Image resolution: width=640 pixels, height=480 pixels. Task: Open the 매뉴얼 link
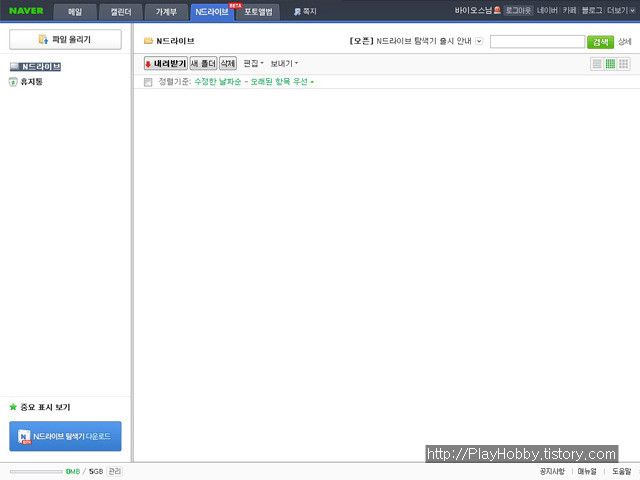(x=587, y=471)
